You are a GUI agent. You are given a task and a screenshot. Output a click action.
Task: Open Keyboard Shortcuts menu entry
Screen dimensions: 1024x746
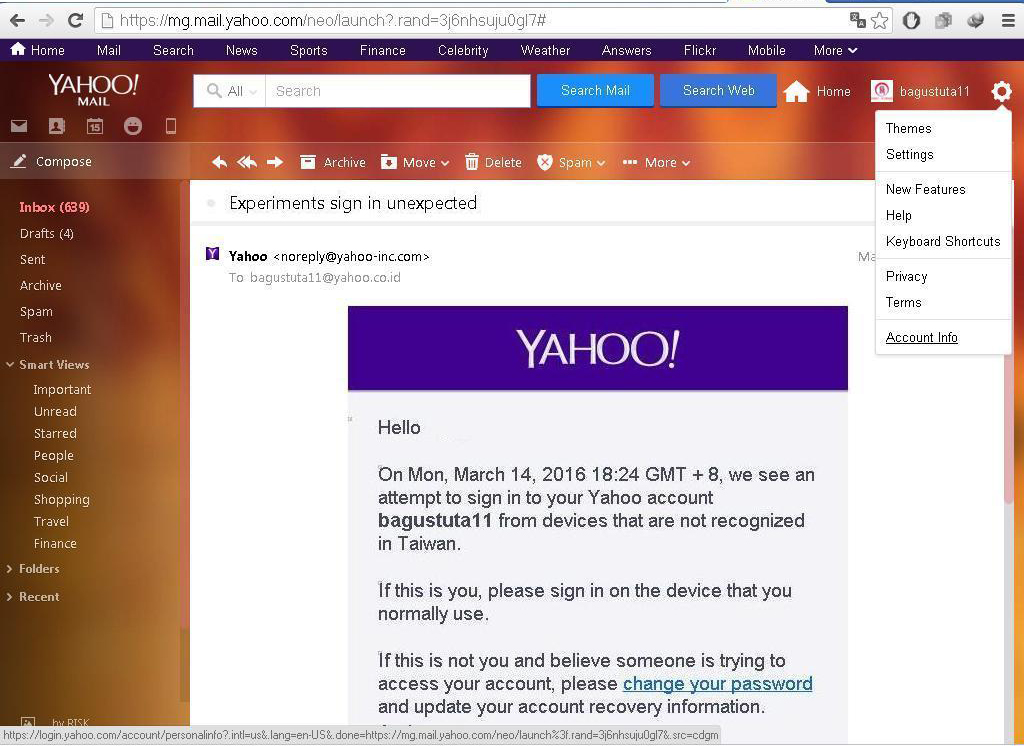[943, 241]
